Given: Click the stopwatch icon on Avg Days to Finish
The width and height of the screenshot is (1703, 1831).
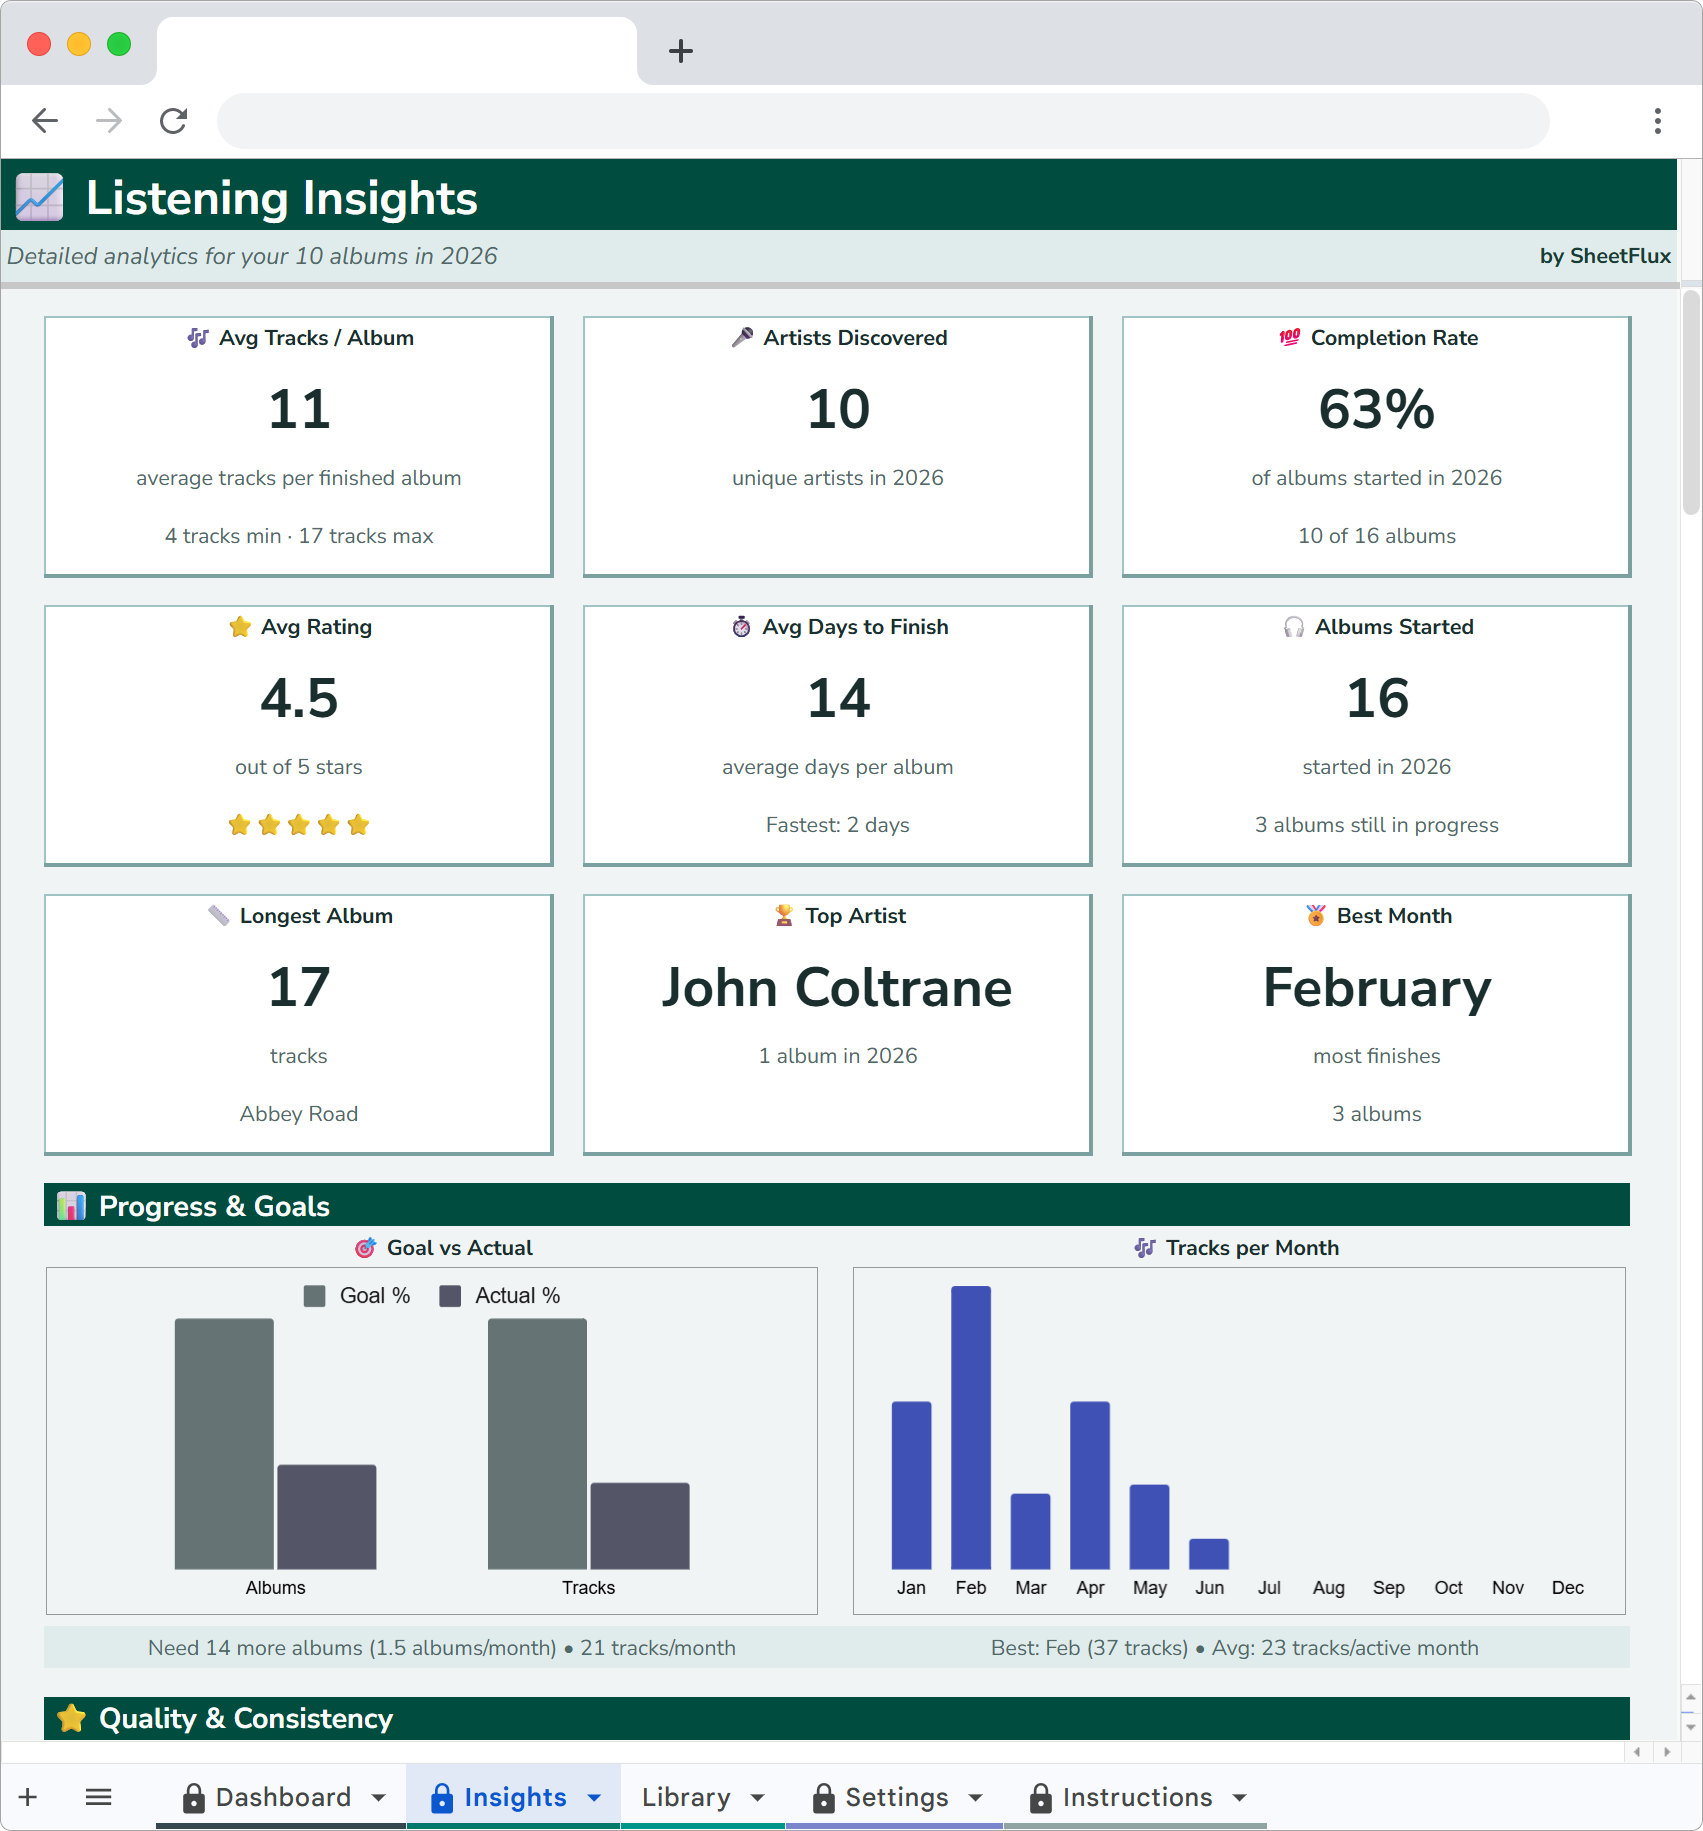Looking at the screenshot, I should [x=740, y=627].
